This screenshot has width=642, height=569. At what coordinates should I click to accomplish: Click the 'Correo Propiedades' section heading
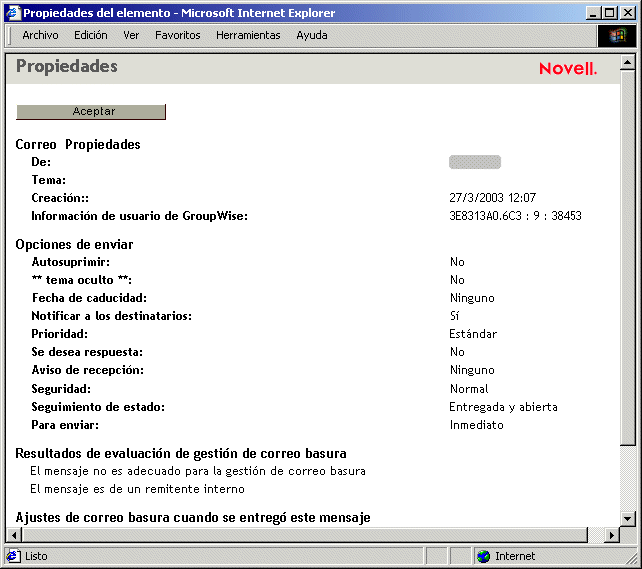[78, 145]
